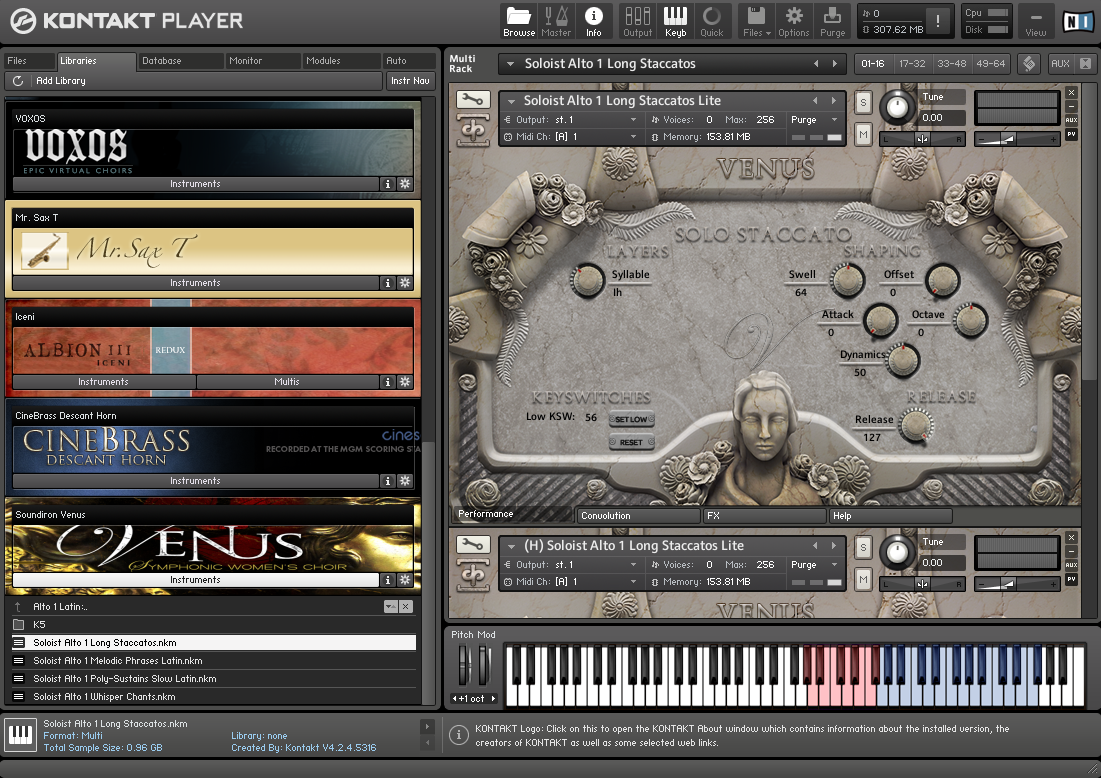Open the Convolution instrument tab

tap(638, 515)
